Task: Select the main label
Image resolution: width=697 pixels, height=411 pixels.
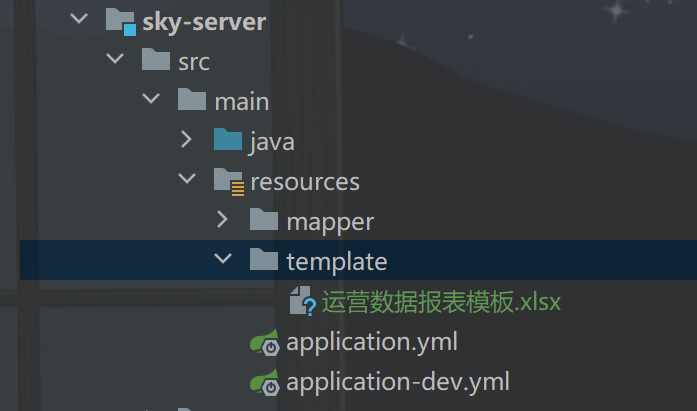Action: [x=242, y=102]
